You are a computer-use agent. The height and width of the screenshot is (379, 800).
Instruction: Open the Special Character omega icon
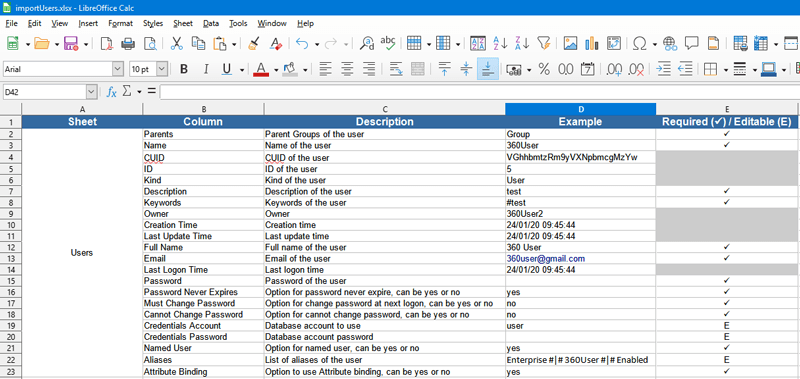pyautogui.click(x=639, y=44)
